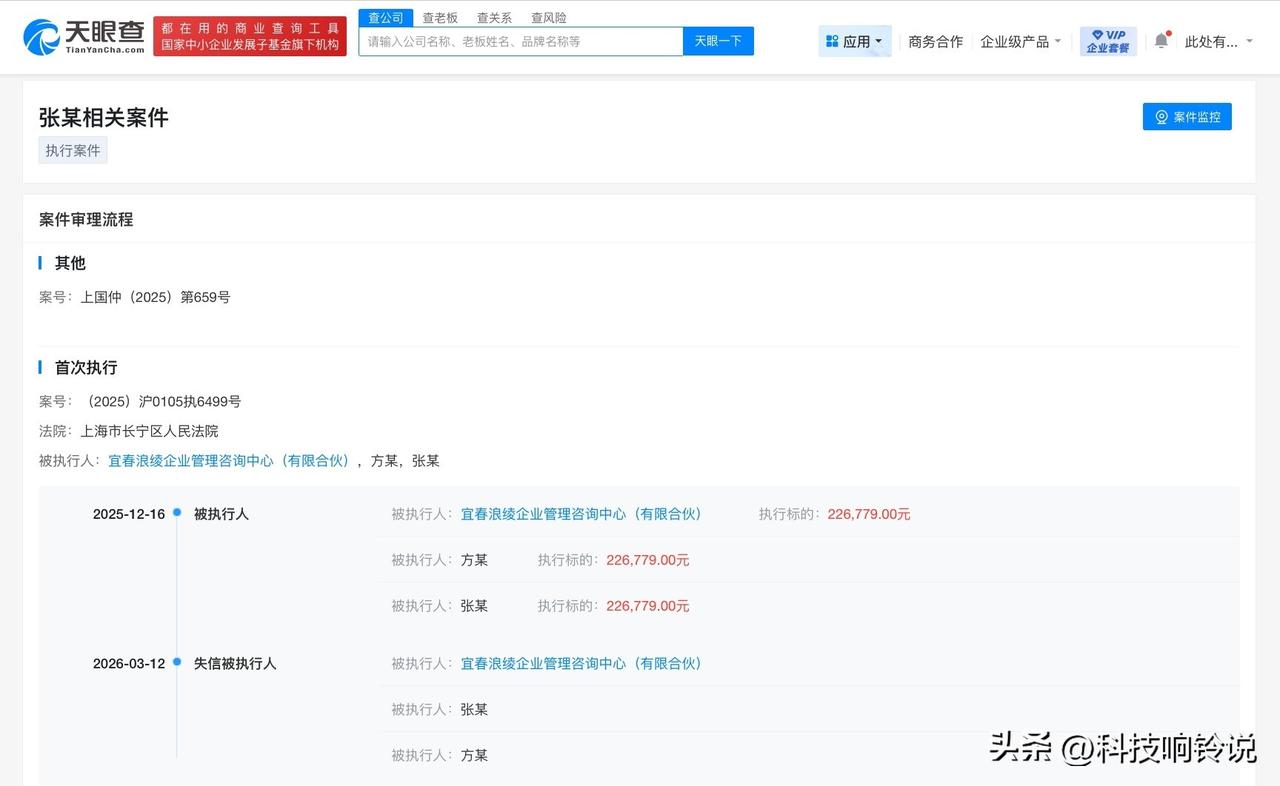The image size is (1280, 786).
Task: Click the 案件监控 button
Action: [1187, 116]
